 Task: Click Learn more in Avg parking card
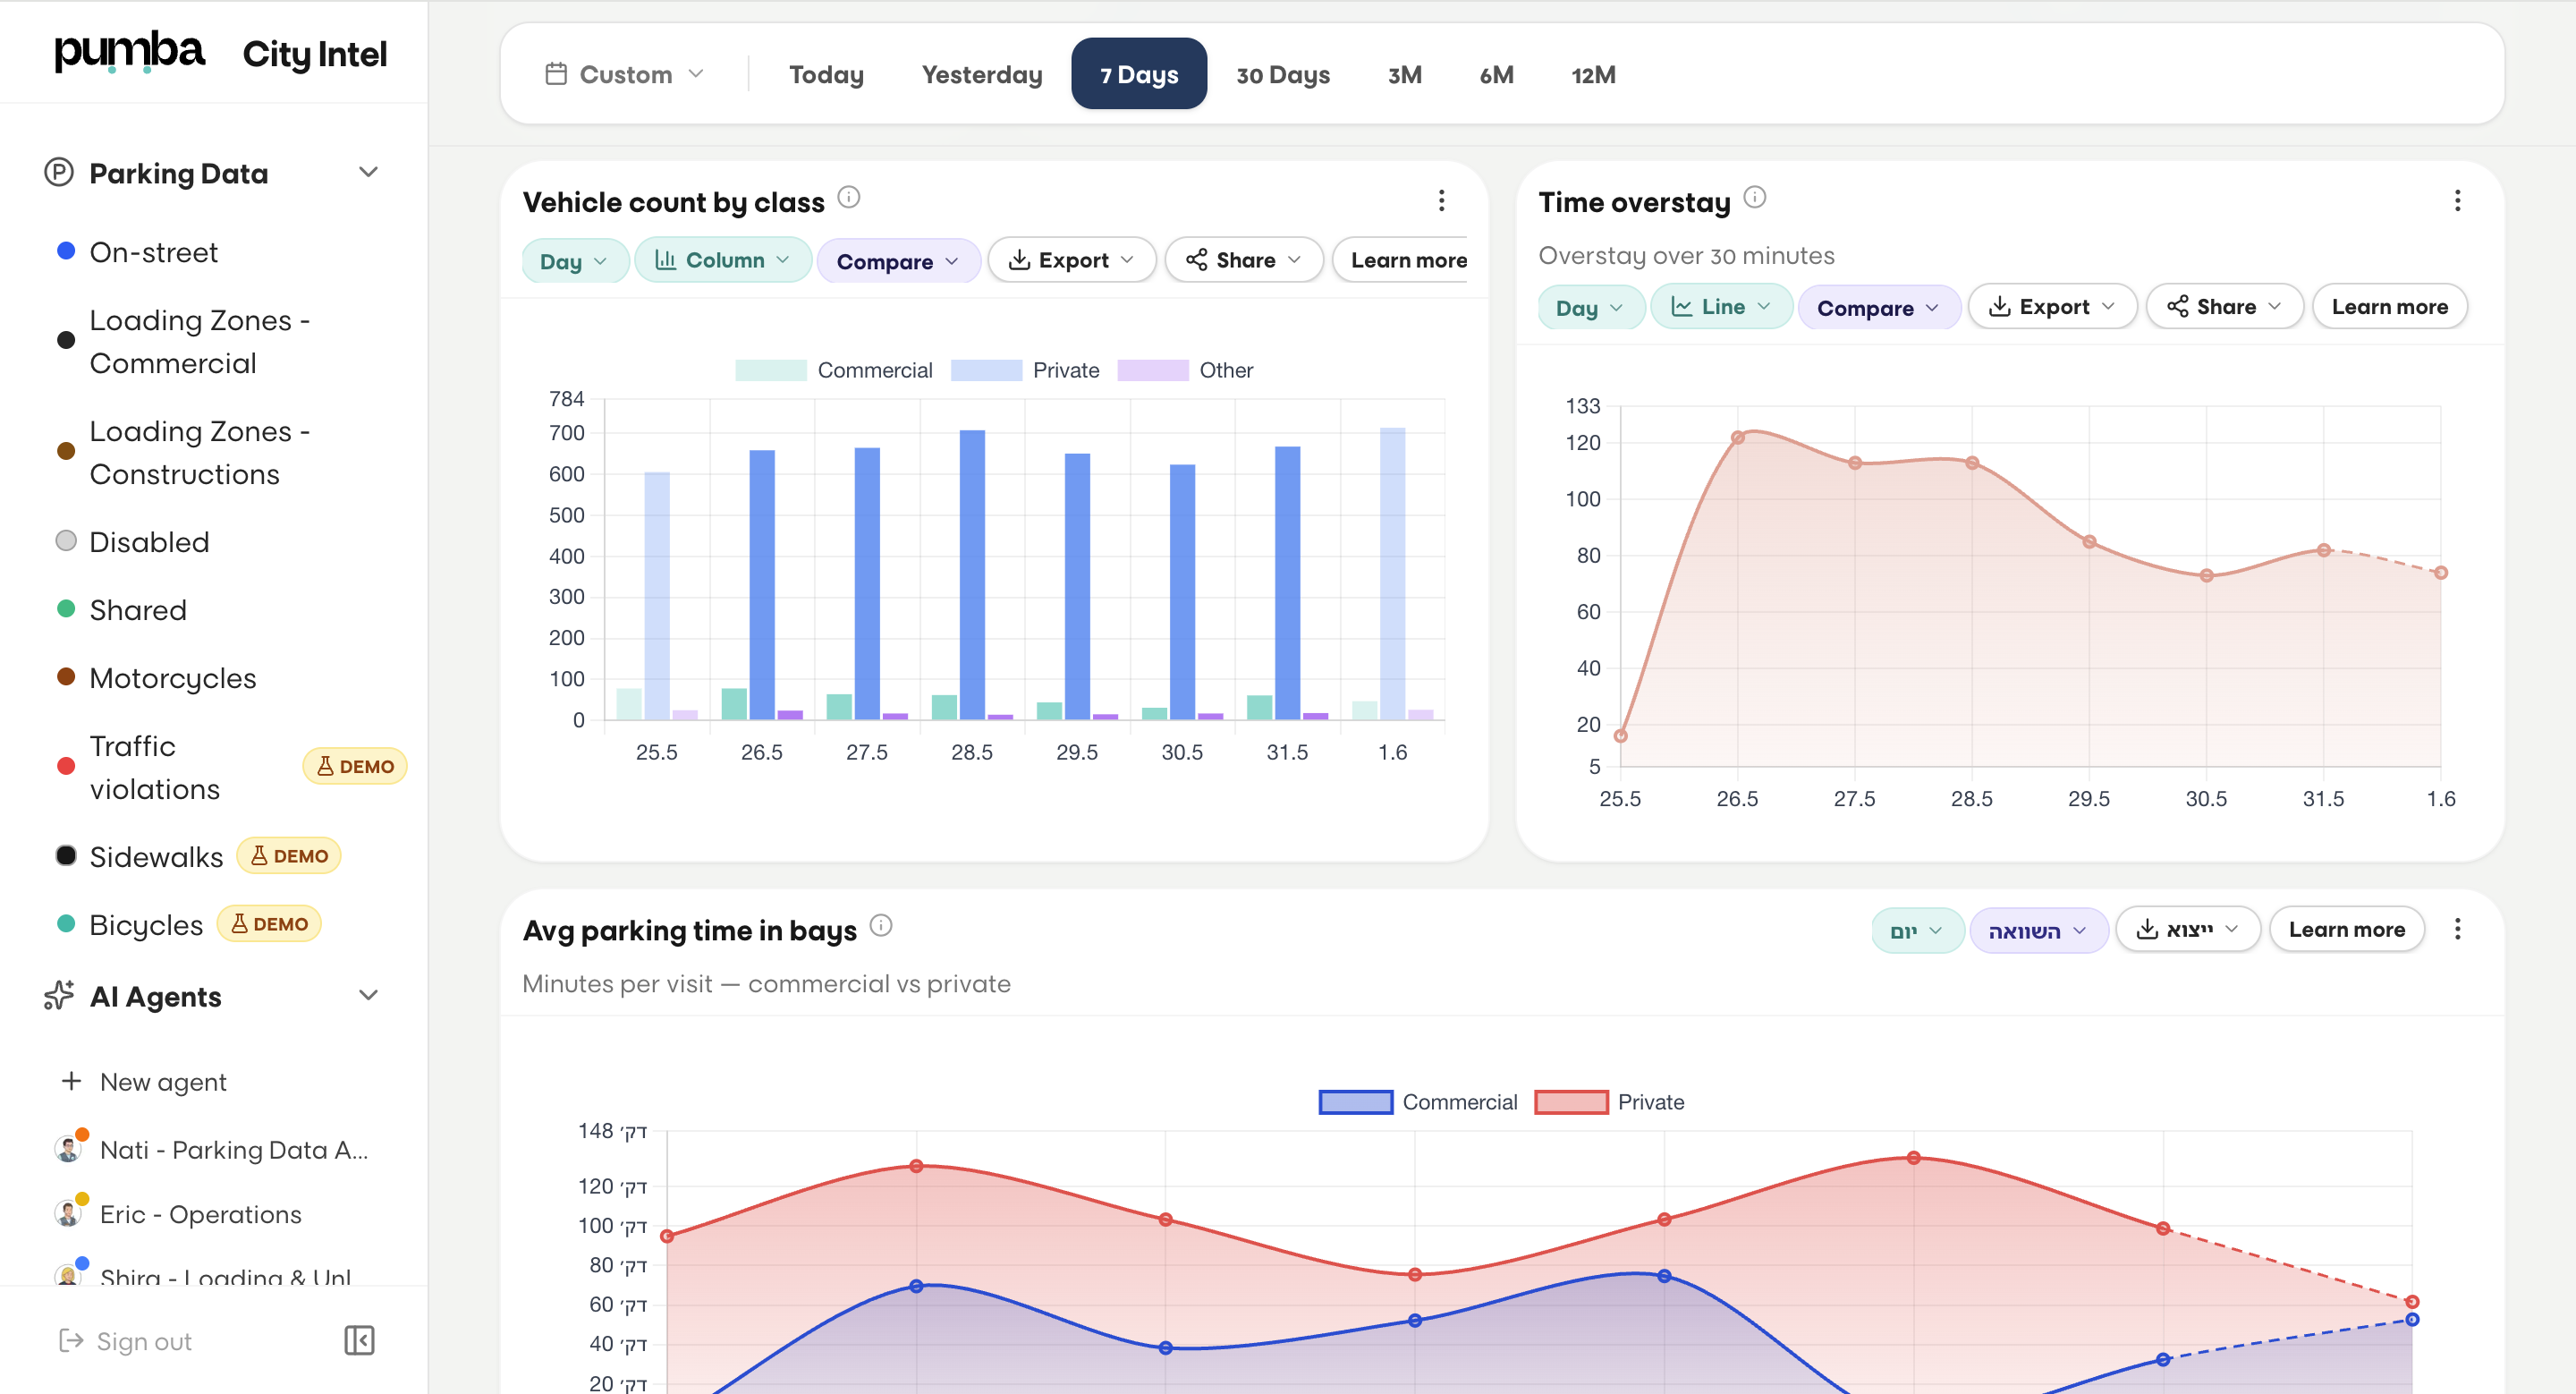pyautogui.click(x=2346, y=929)
